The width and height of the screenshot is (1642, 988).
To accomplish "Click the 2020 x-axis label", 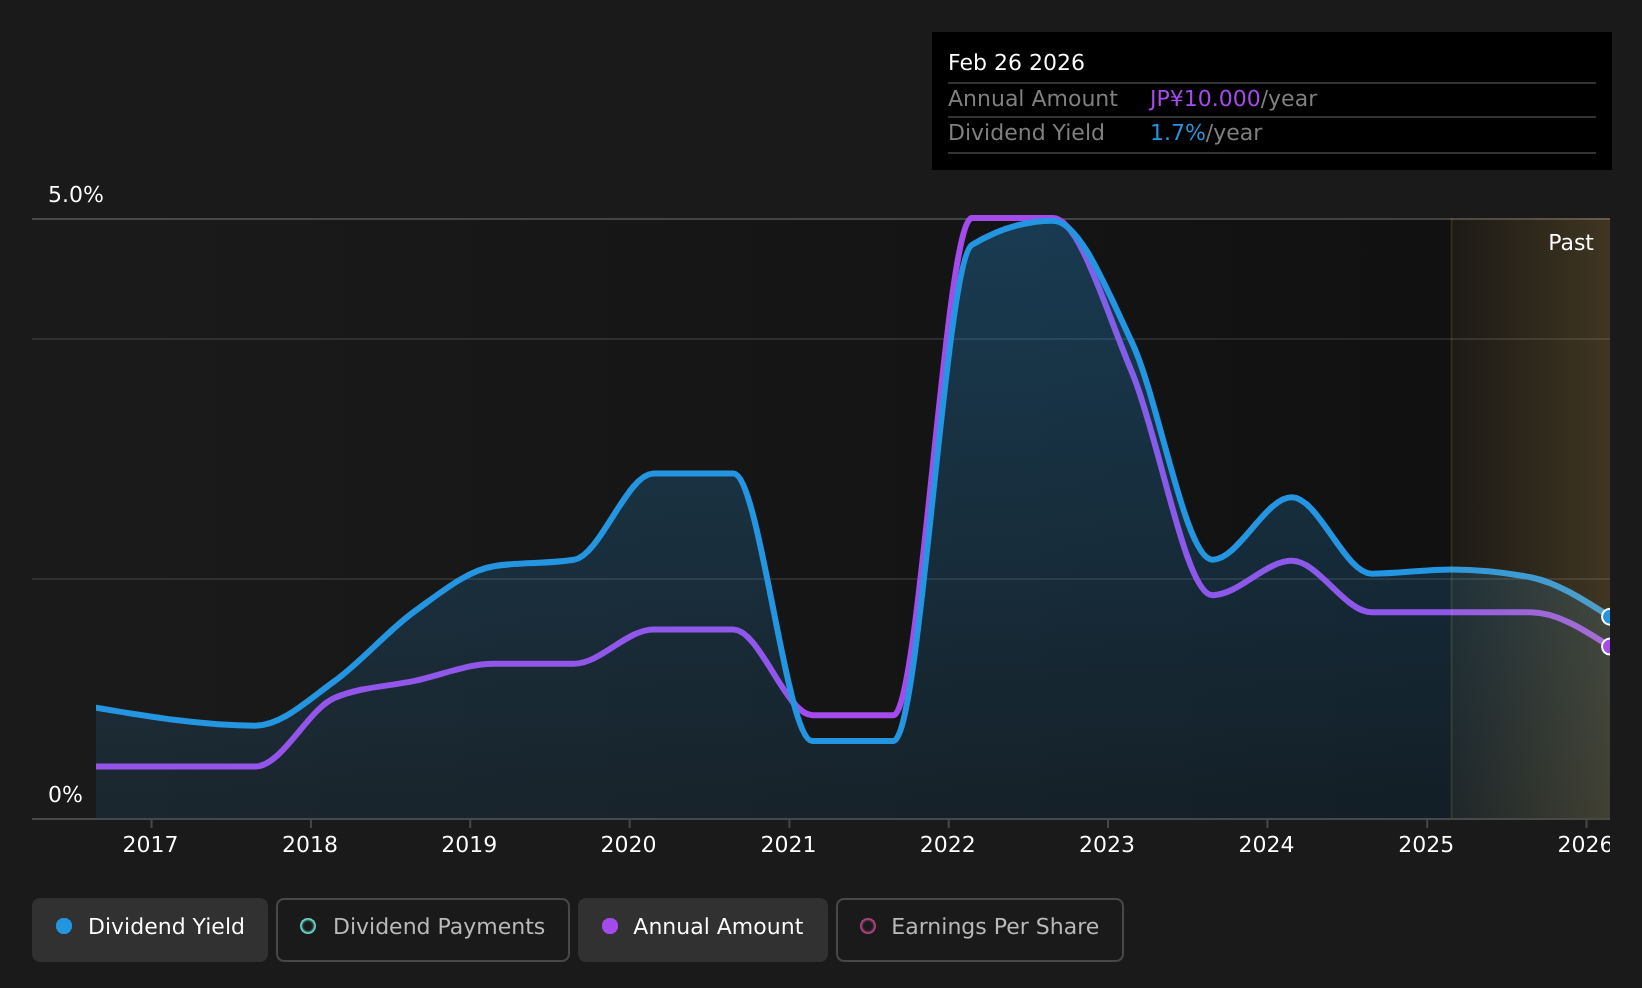I will click(x=629, y=845).
